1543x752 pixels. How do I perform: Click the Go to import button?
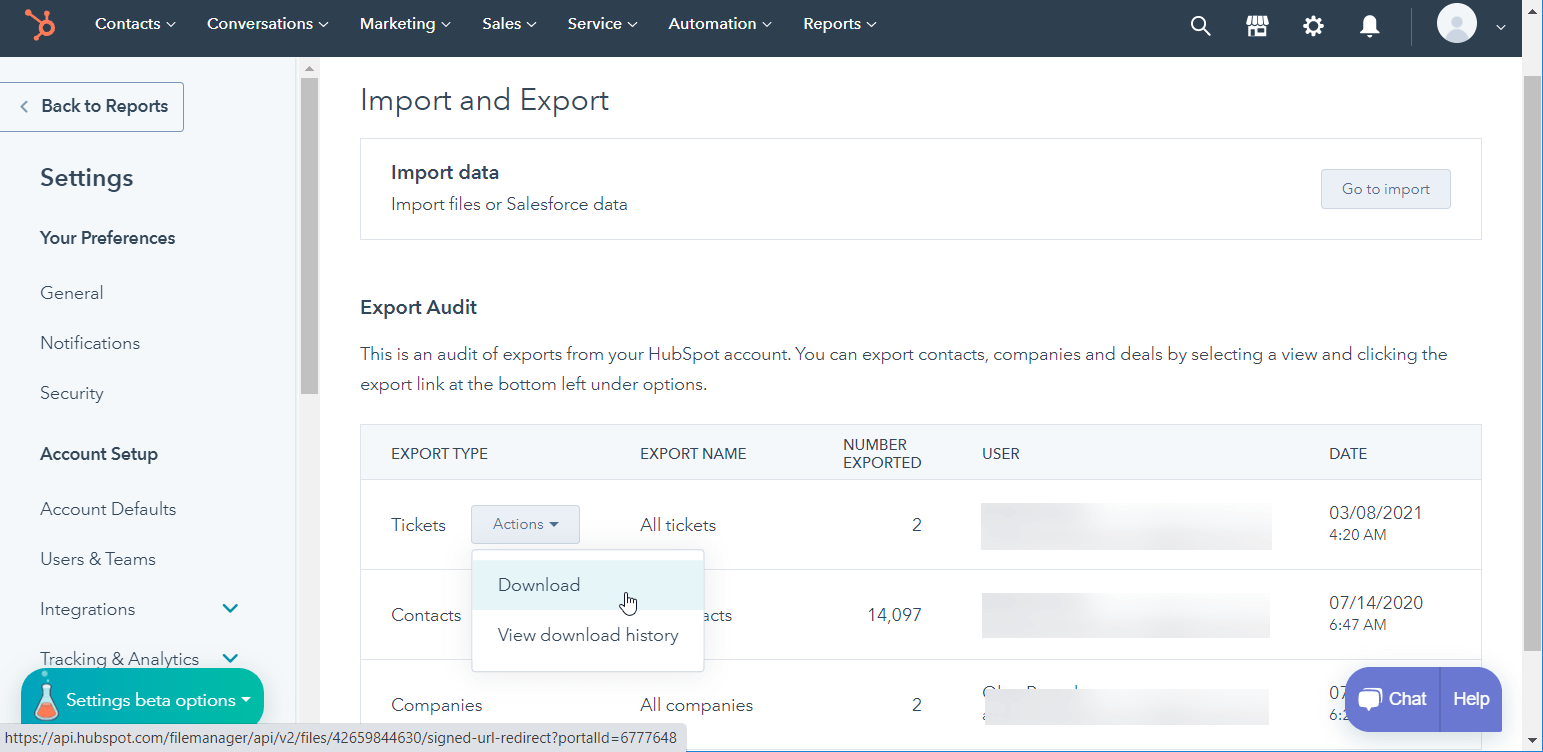(1385, 189)
